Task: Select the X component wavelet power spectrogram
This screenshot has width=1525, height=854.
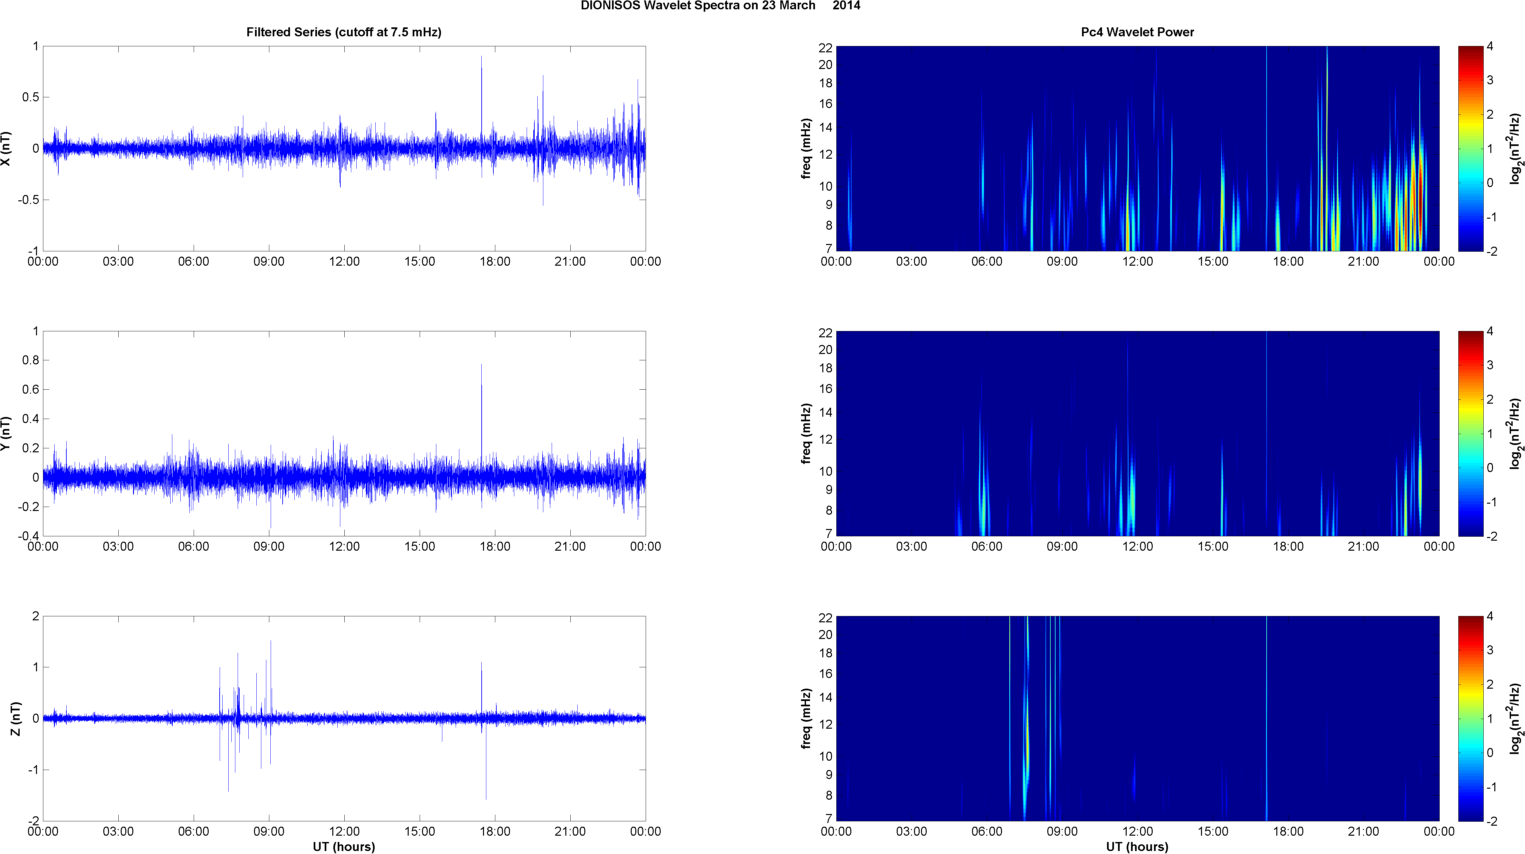Action: [x=1137, y=148]
